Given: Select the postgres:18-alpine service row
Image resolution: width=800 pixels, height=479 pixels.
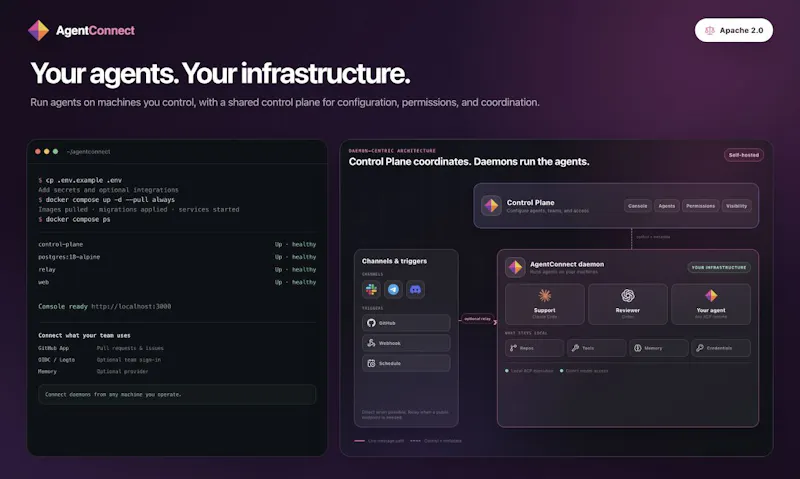Looking at the screenshot, I should tap(177, 257).
